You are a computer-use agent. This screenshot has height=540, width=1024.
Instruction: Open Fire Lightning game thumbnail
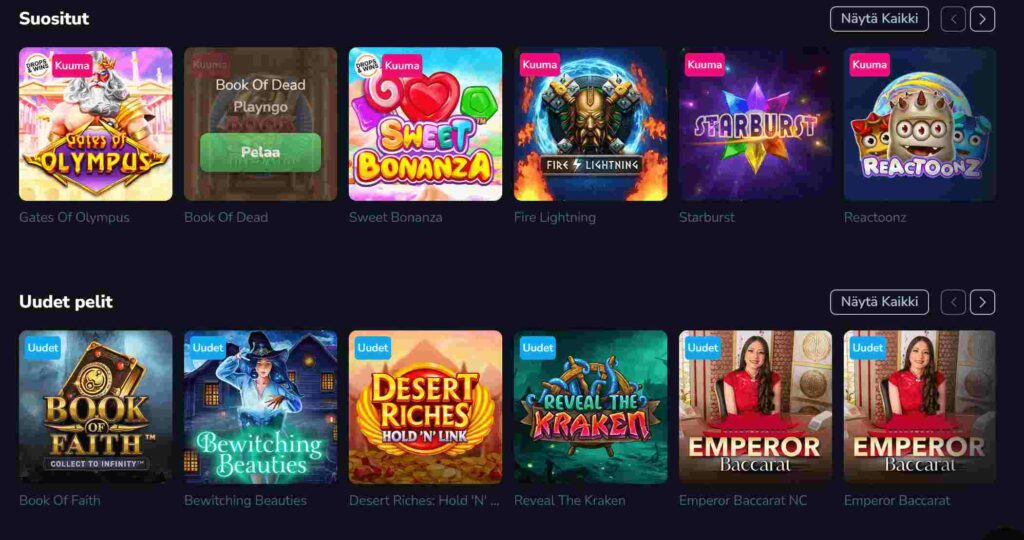pyautogui.click(x=590, y=124)
